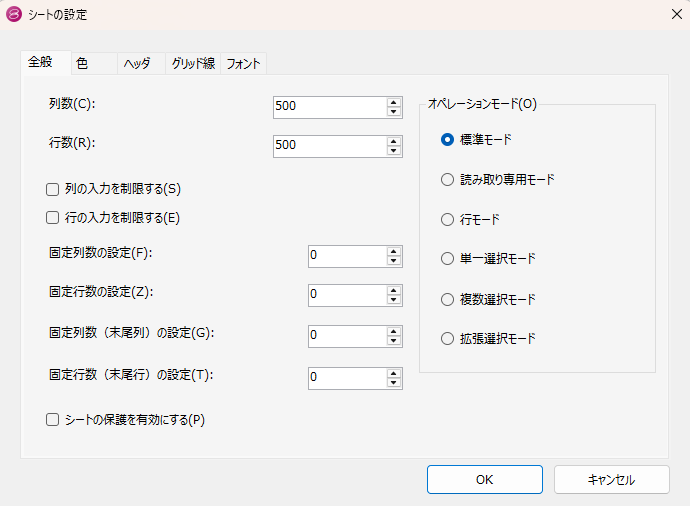The height and width of the screenshot is (506, 690).
Task: Open the フォント tab
Action: 243,64
